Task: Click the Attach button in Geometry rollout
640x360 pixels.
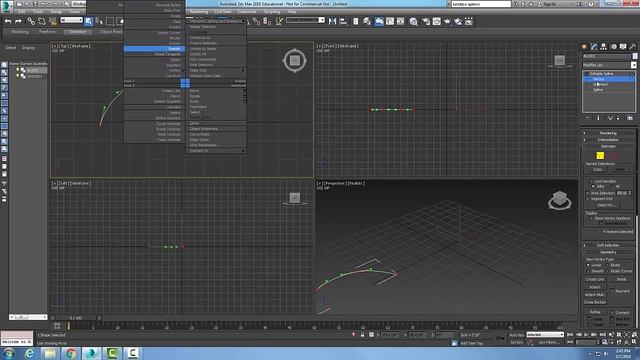Action: pyautogui.click(x=595, y=287)
